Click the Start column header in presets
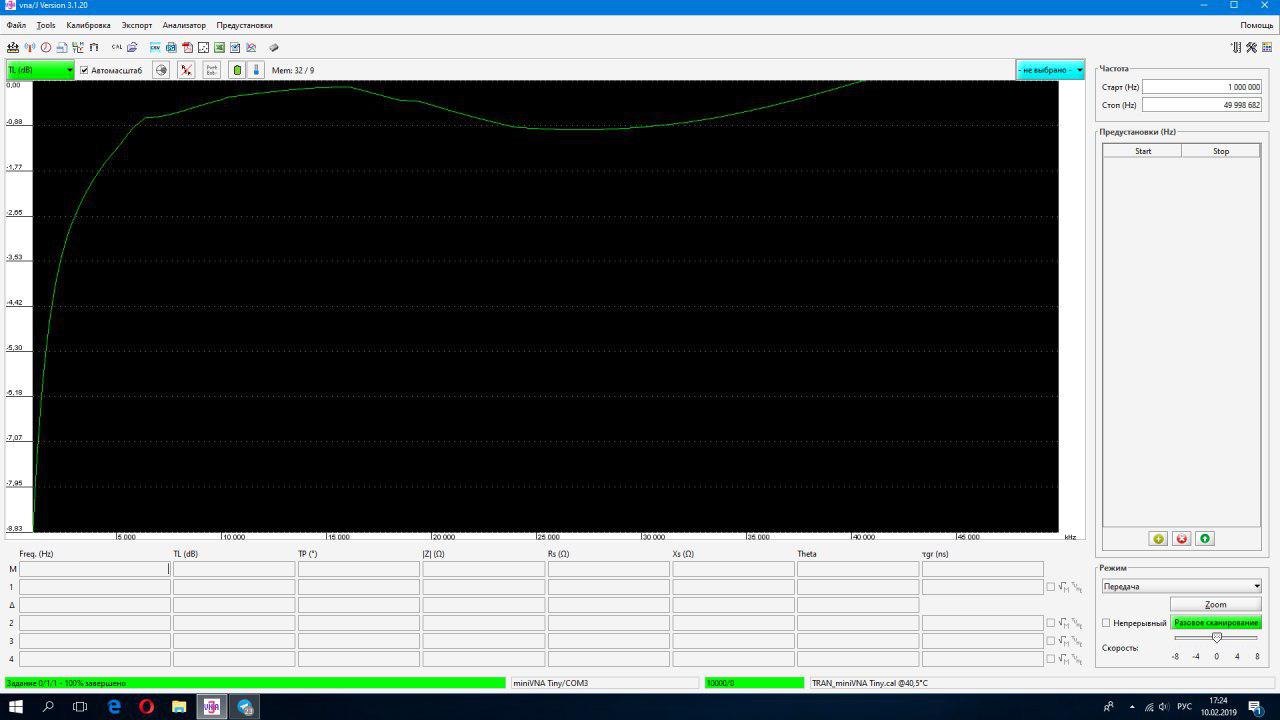The height and width of the screenshot is (720, 1280). click(1142, 151)
